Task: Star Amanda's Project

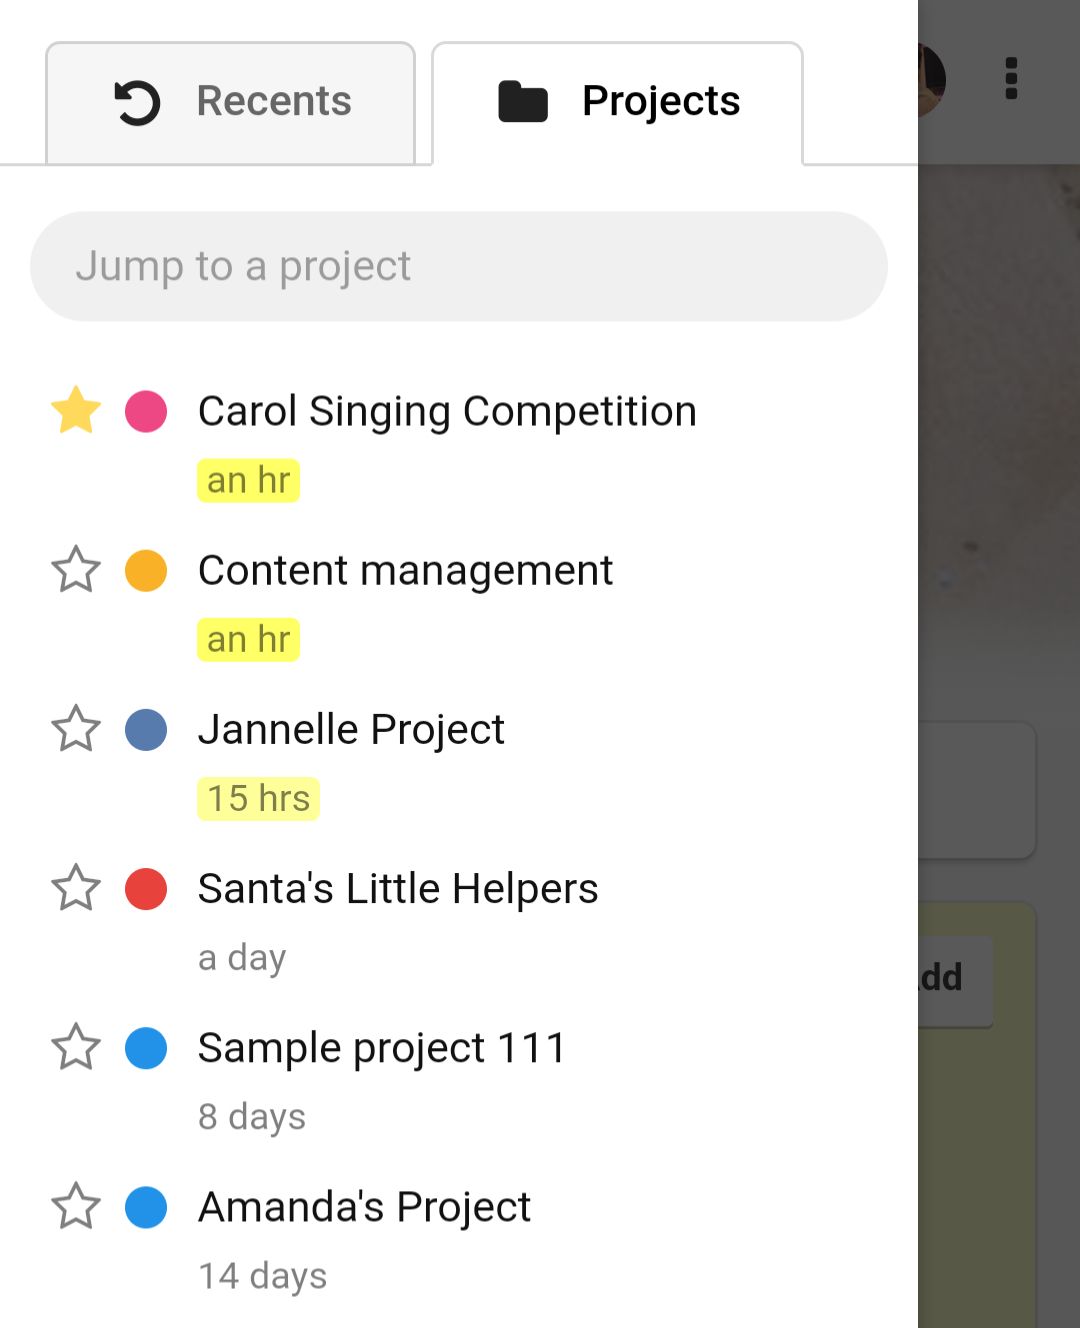Action: (x=76, y=1207)
